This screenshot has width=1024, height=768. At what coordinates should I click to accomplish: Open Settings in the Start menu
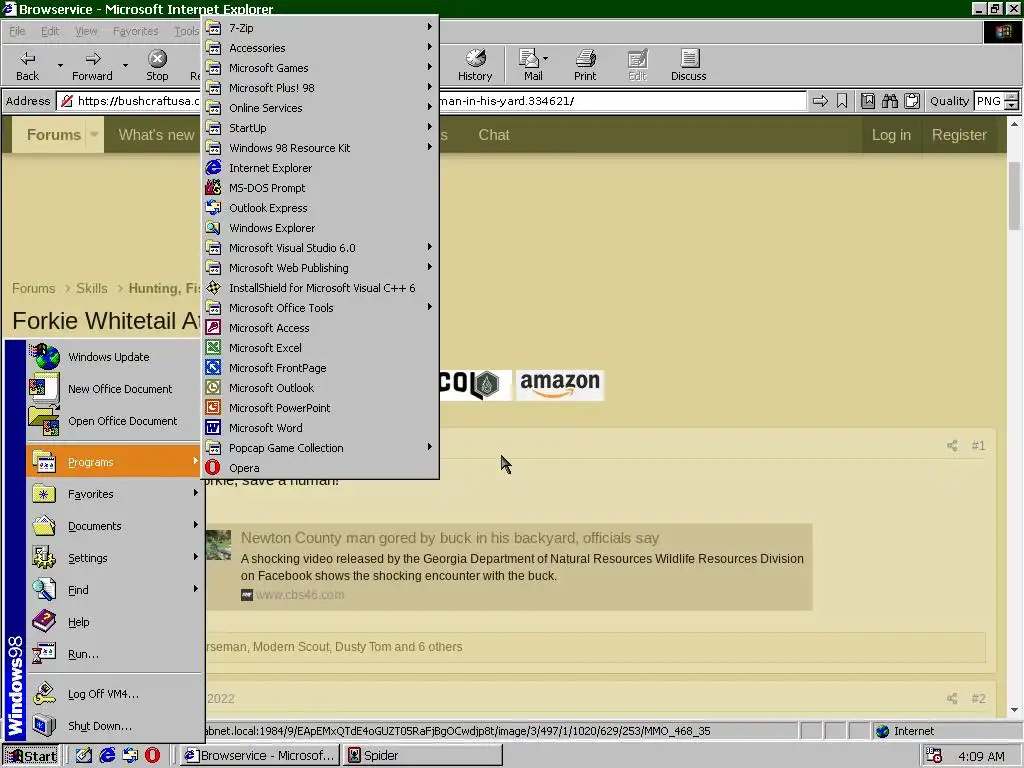[x=114, y=558]
